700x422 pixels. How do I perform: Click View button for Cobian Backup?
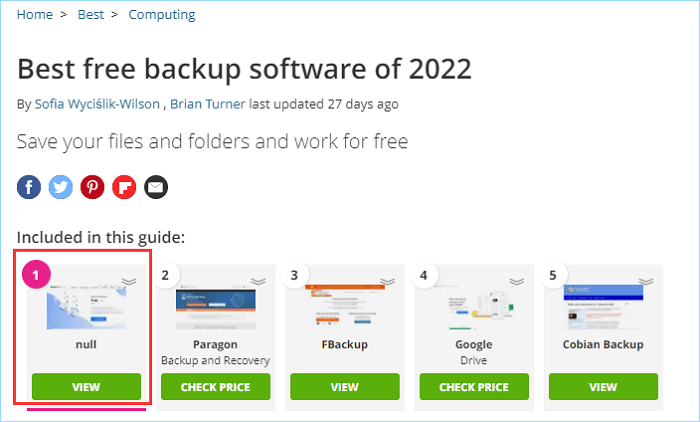[x=603, y=387]
